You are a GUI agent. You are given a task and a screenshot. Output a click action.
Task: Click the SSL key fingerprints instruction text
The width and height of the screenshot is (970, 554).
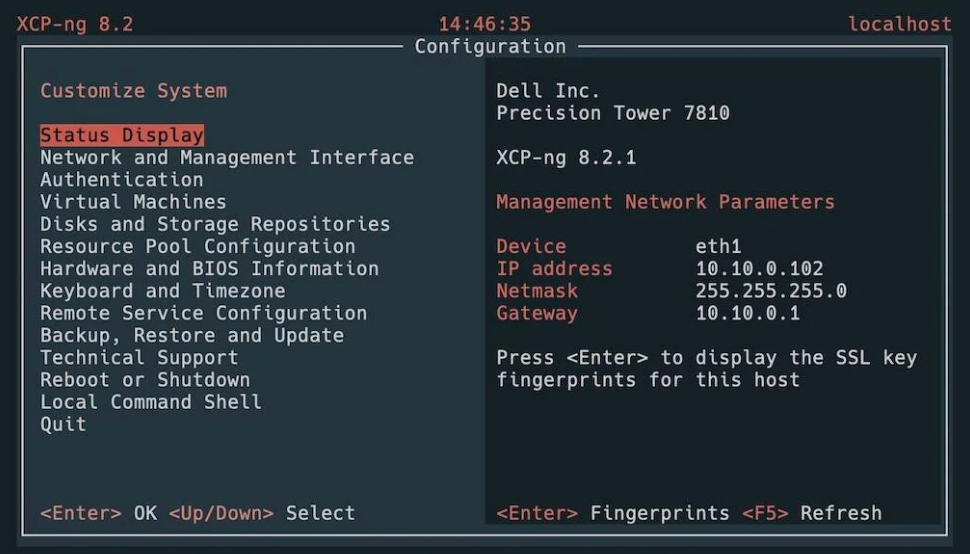(x=706, y=369)
